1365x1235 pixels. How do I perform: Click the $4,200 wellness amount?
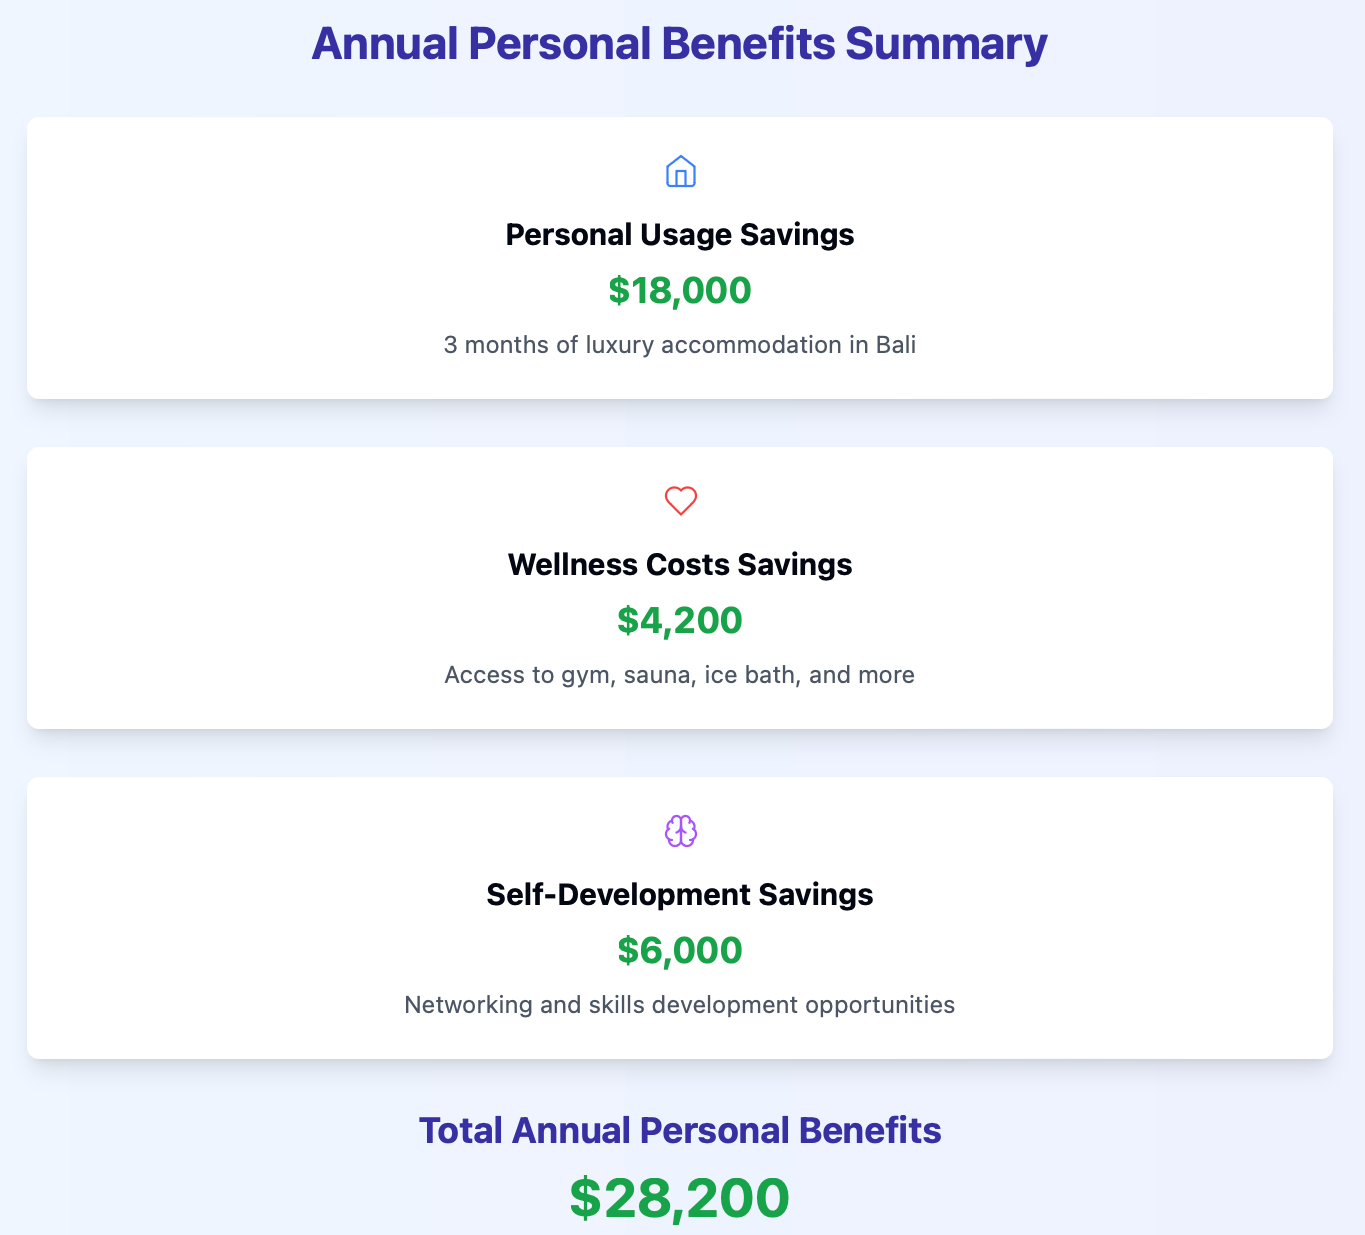click(x=680, y=620)
